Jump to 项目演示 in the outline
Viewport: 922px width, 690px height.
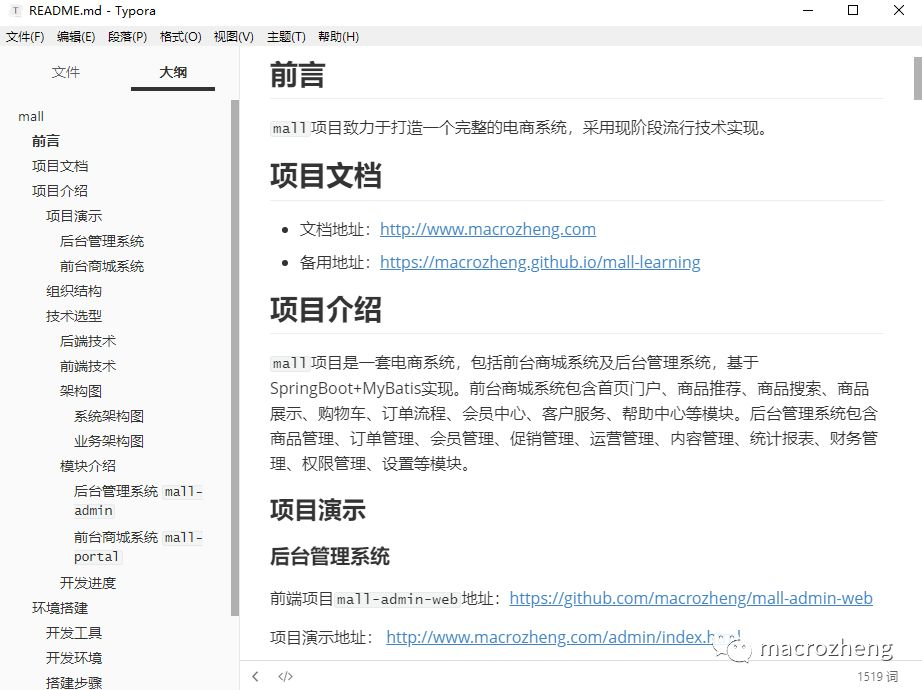coord(74,216)
